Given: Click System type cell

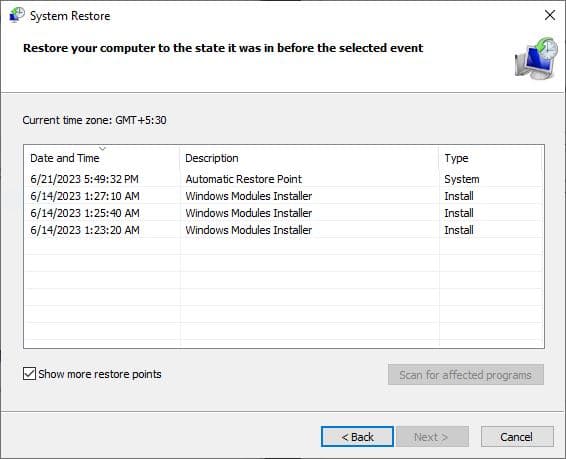Looking at the screenshot, I should 462,179.
